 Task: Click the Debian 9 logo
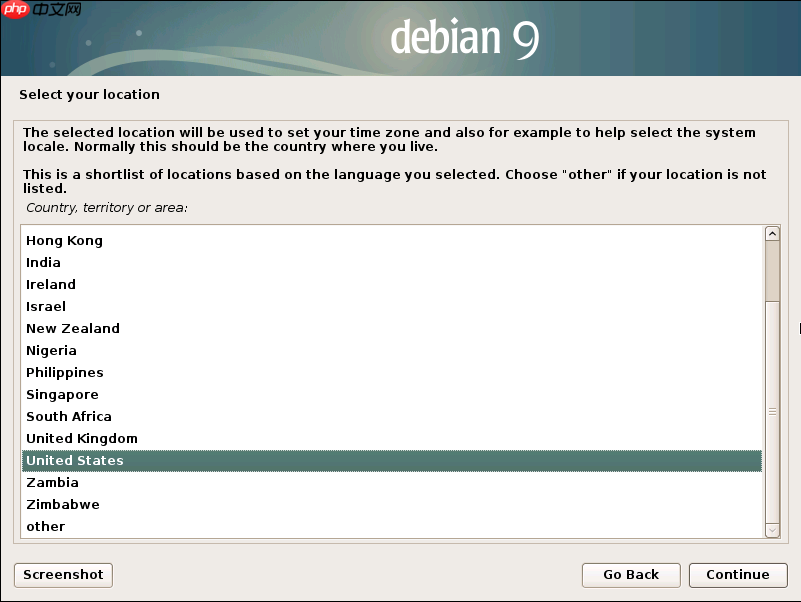coord(464,39)
